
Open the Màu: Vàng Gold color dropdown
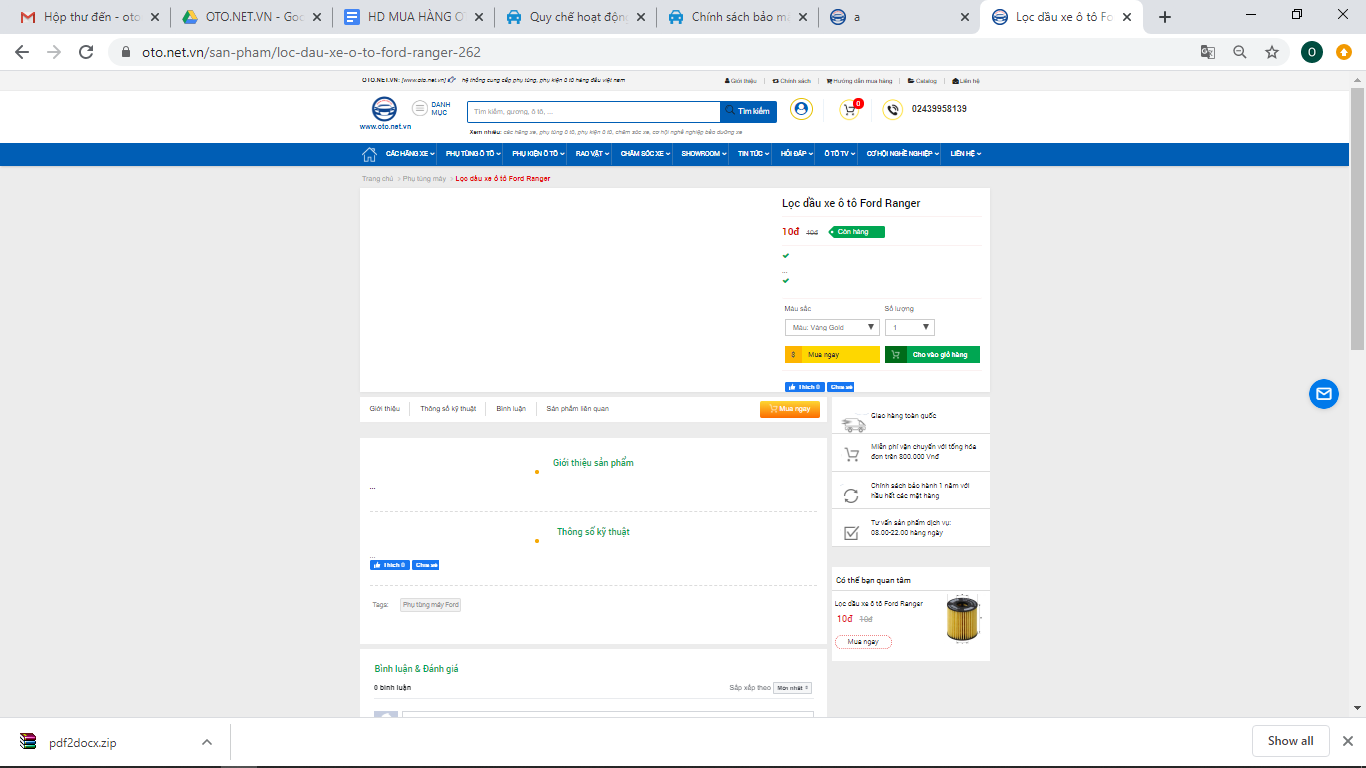[832, 327]
